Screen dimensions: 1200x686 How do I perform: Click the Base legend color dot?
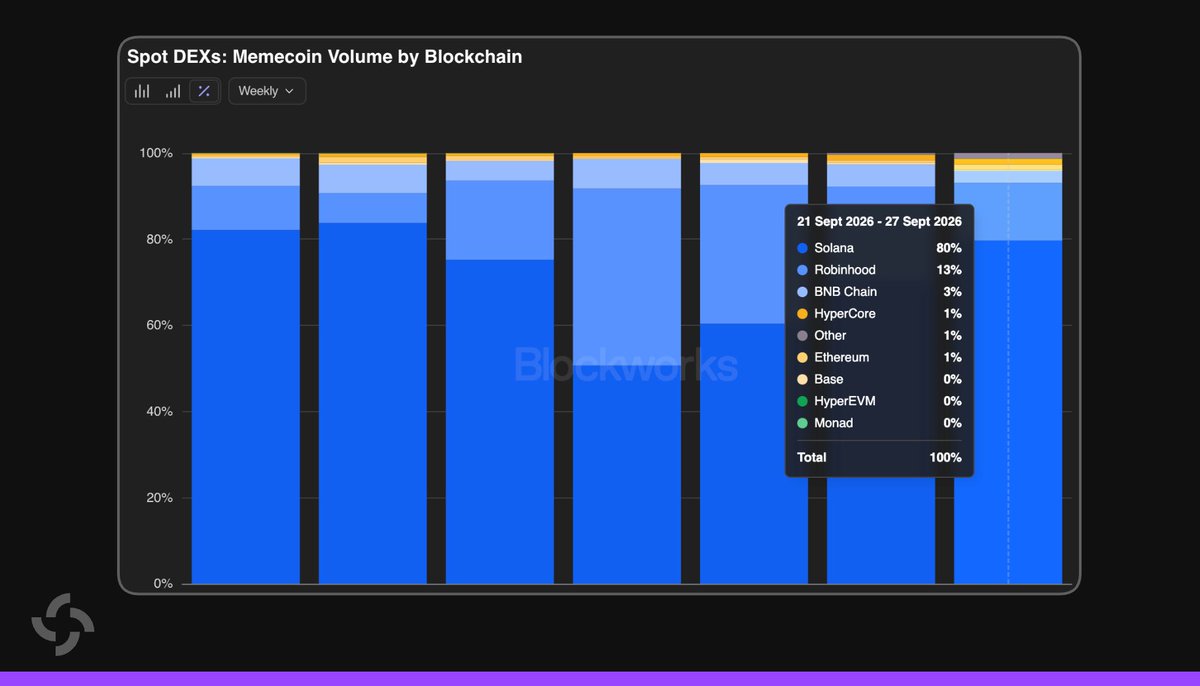point(802,380)
